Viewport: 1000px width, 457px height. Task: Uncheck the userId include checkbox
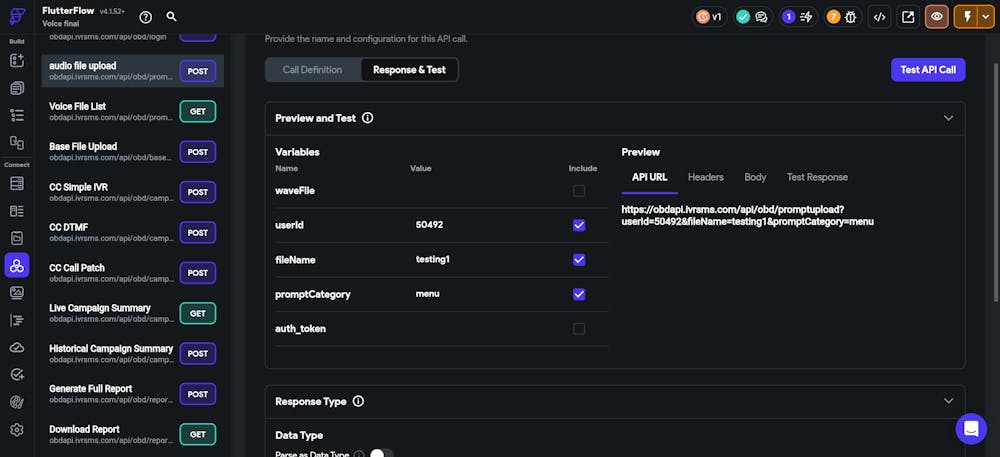click(x=579, y=225)
